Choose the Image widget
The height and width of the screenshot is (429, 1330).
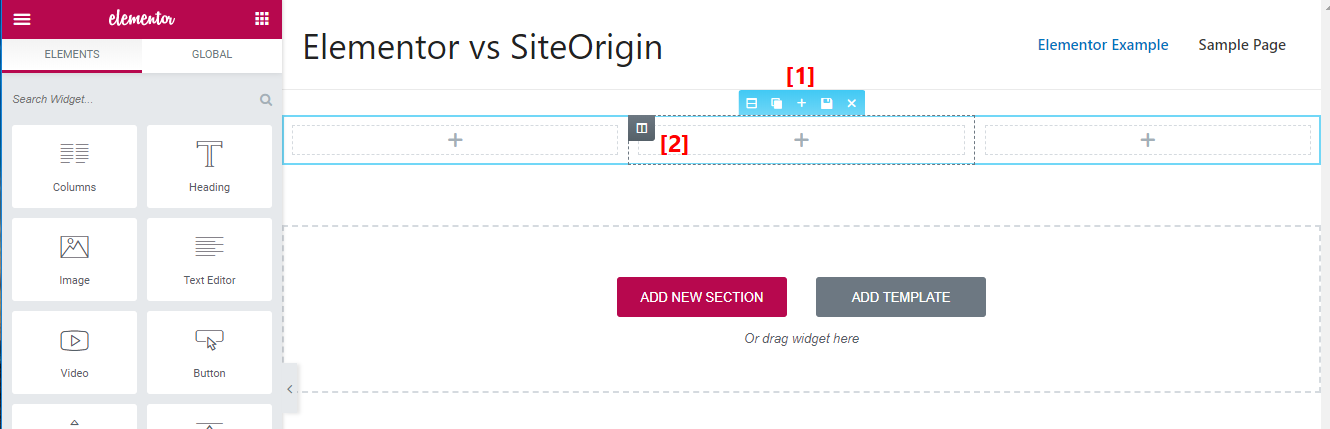(75, 259)
